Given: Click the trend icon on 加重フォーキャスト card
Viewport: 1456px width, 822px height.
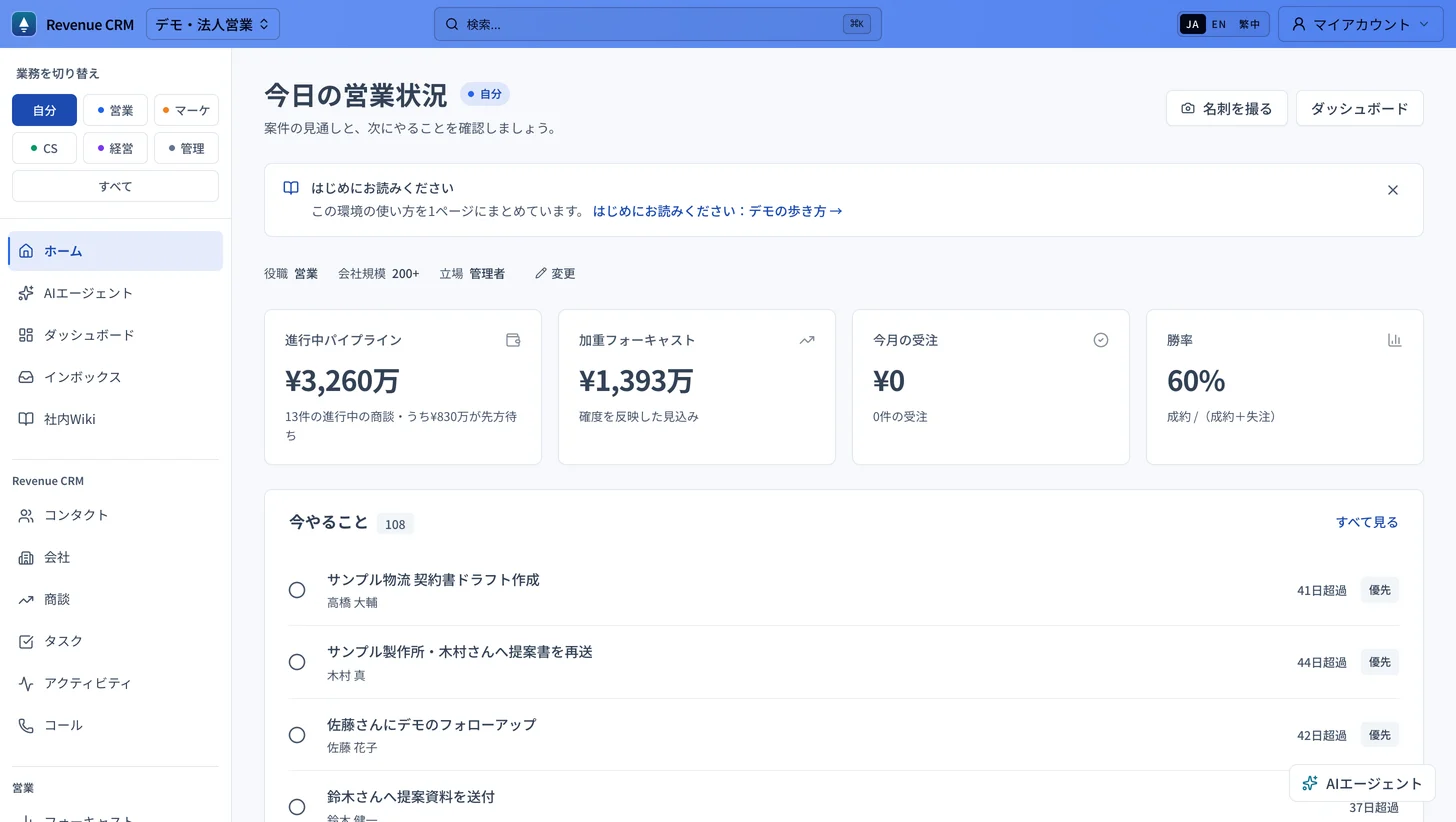Looking at the screenshot, I should [807, 340].
